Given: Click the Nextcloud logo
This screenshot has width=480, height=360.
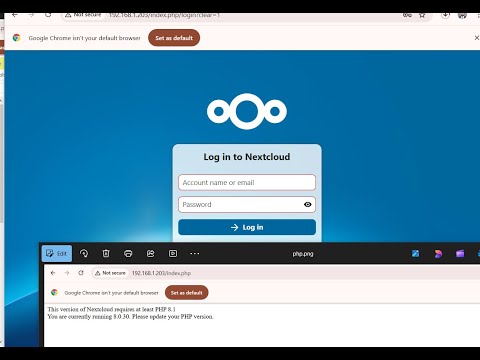Looking at the screenshot, I should [x=247, y=111].
